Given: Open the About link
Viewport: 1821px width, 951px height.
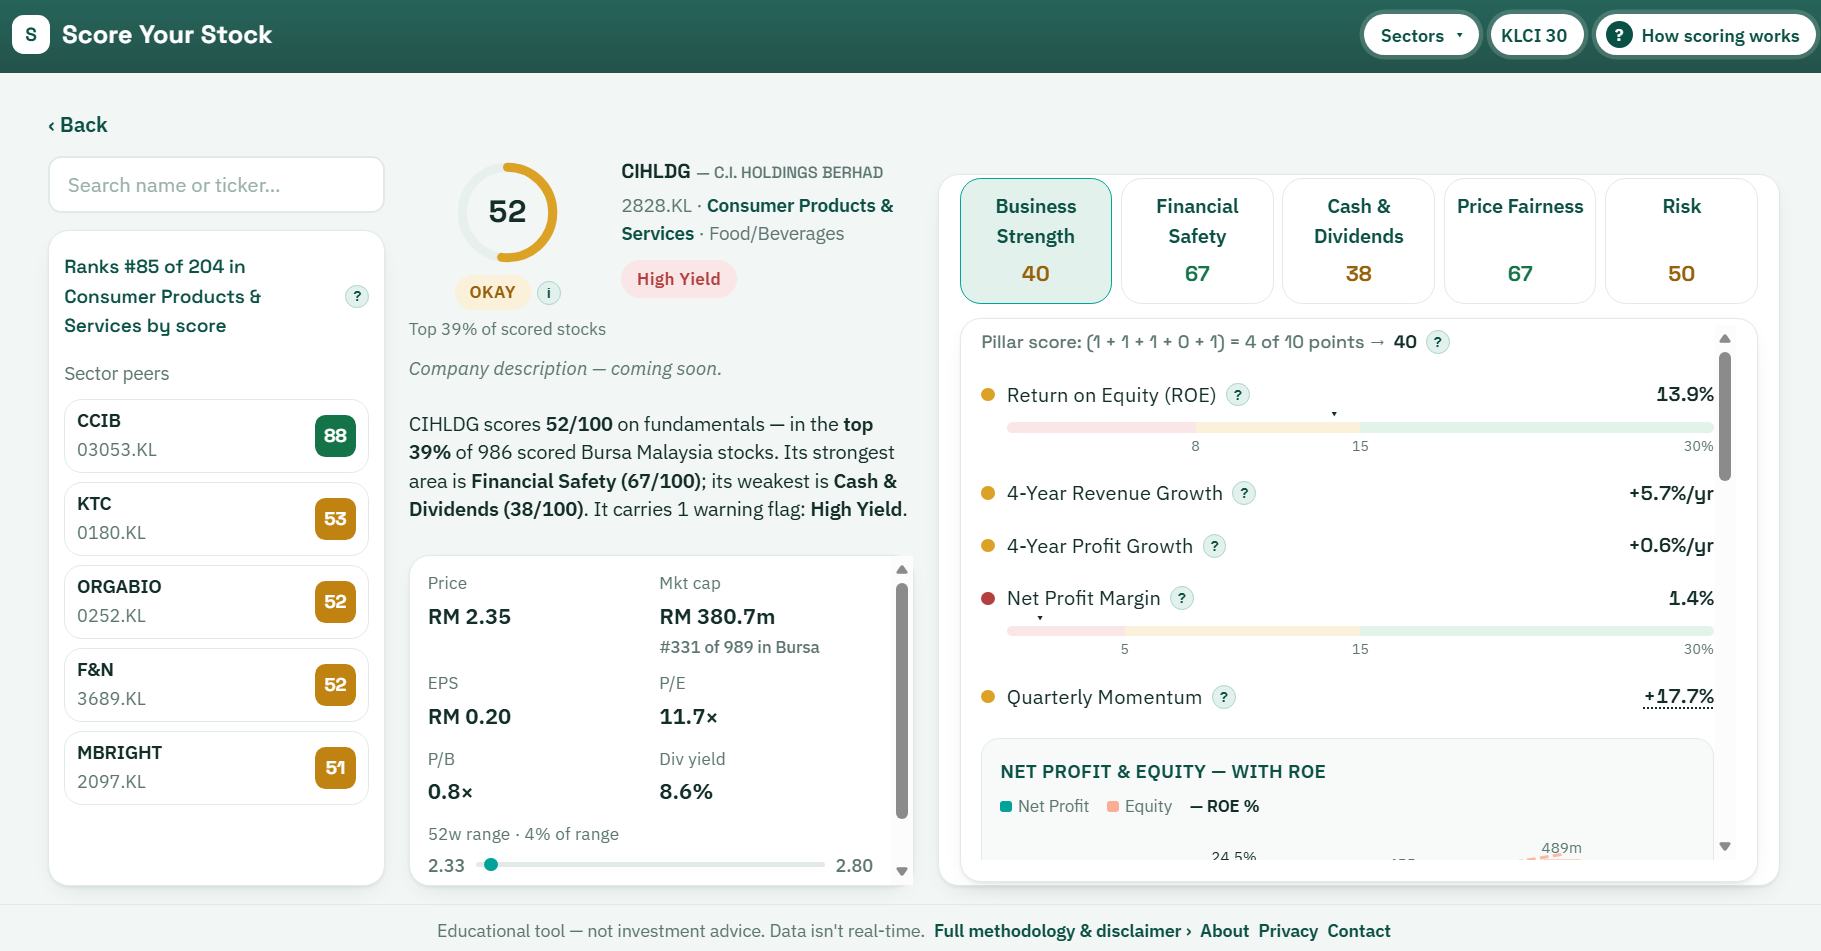Looking at the screenshot, I should pos(1224,931).
